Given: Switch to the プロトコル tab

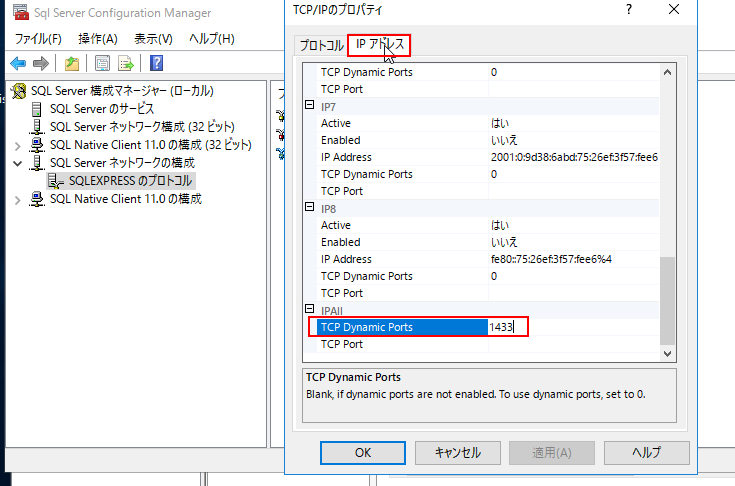Looking at the screenshot, I should pyautogui.click(x=321, y=46).
